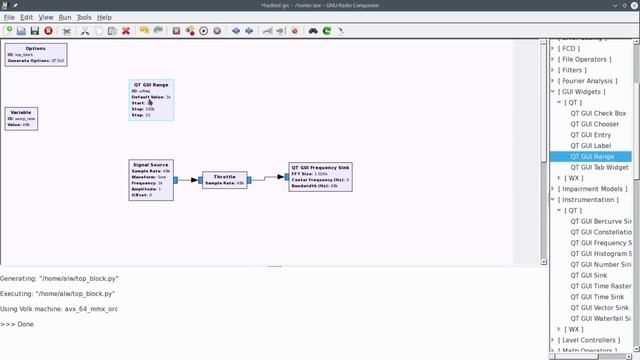Copy the selected block
This screenshot has width=640, height=360.
tap(98, 31)
